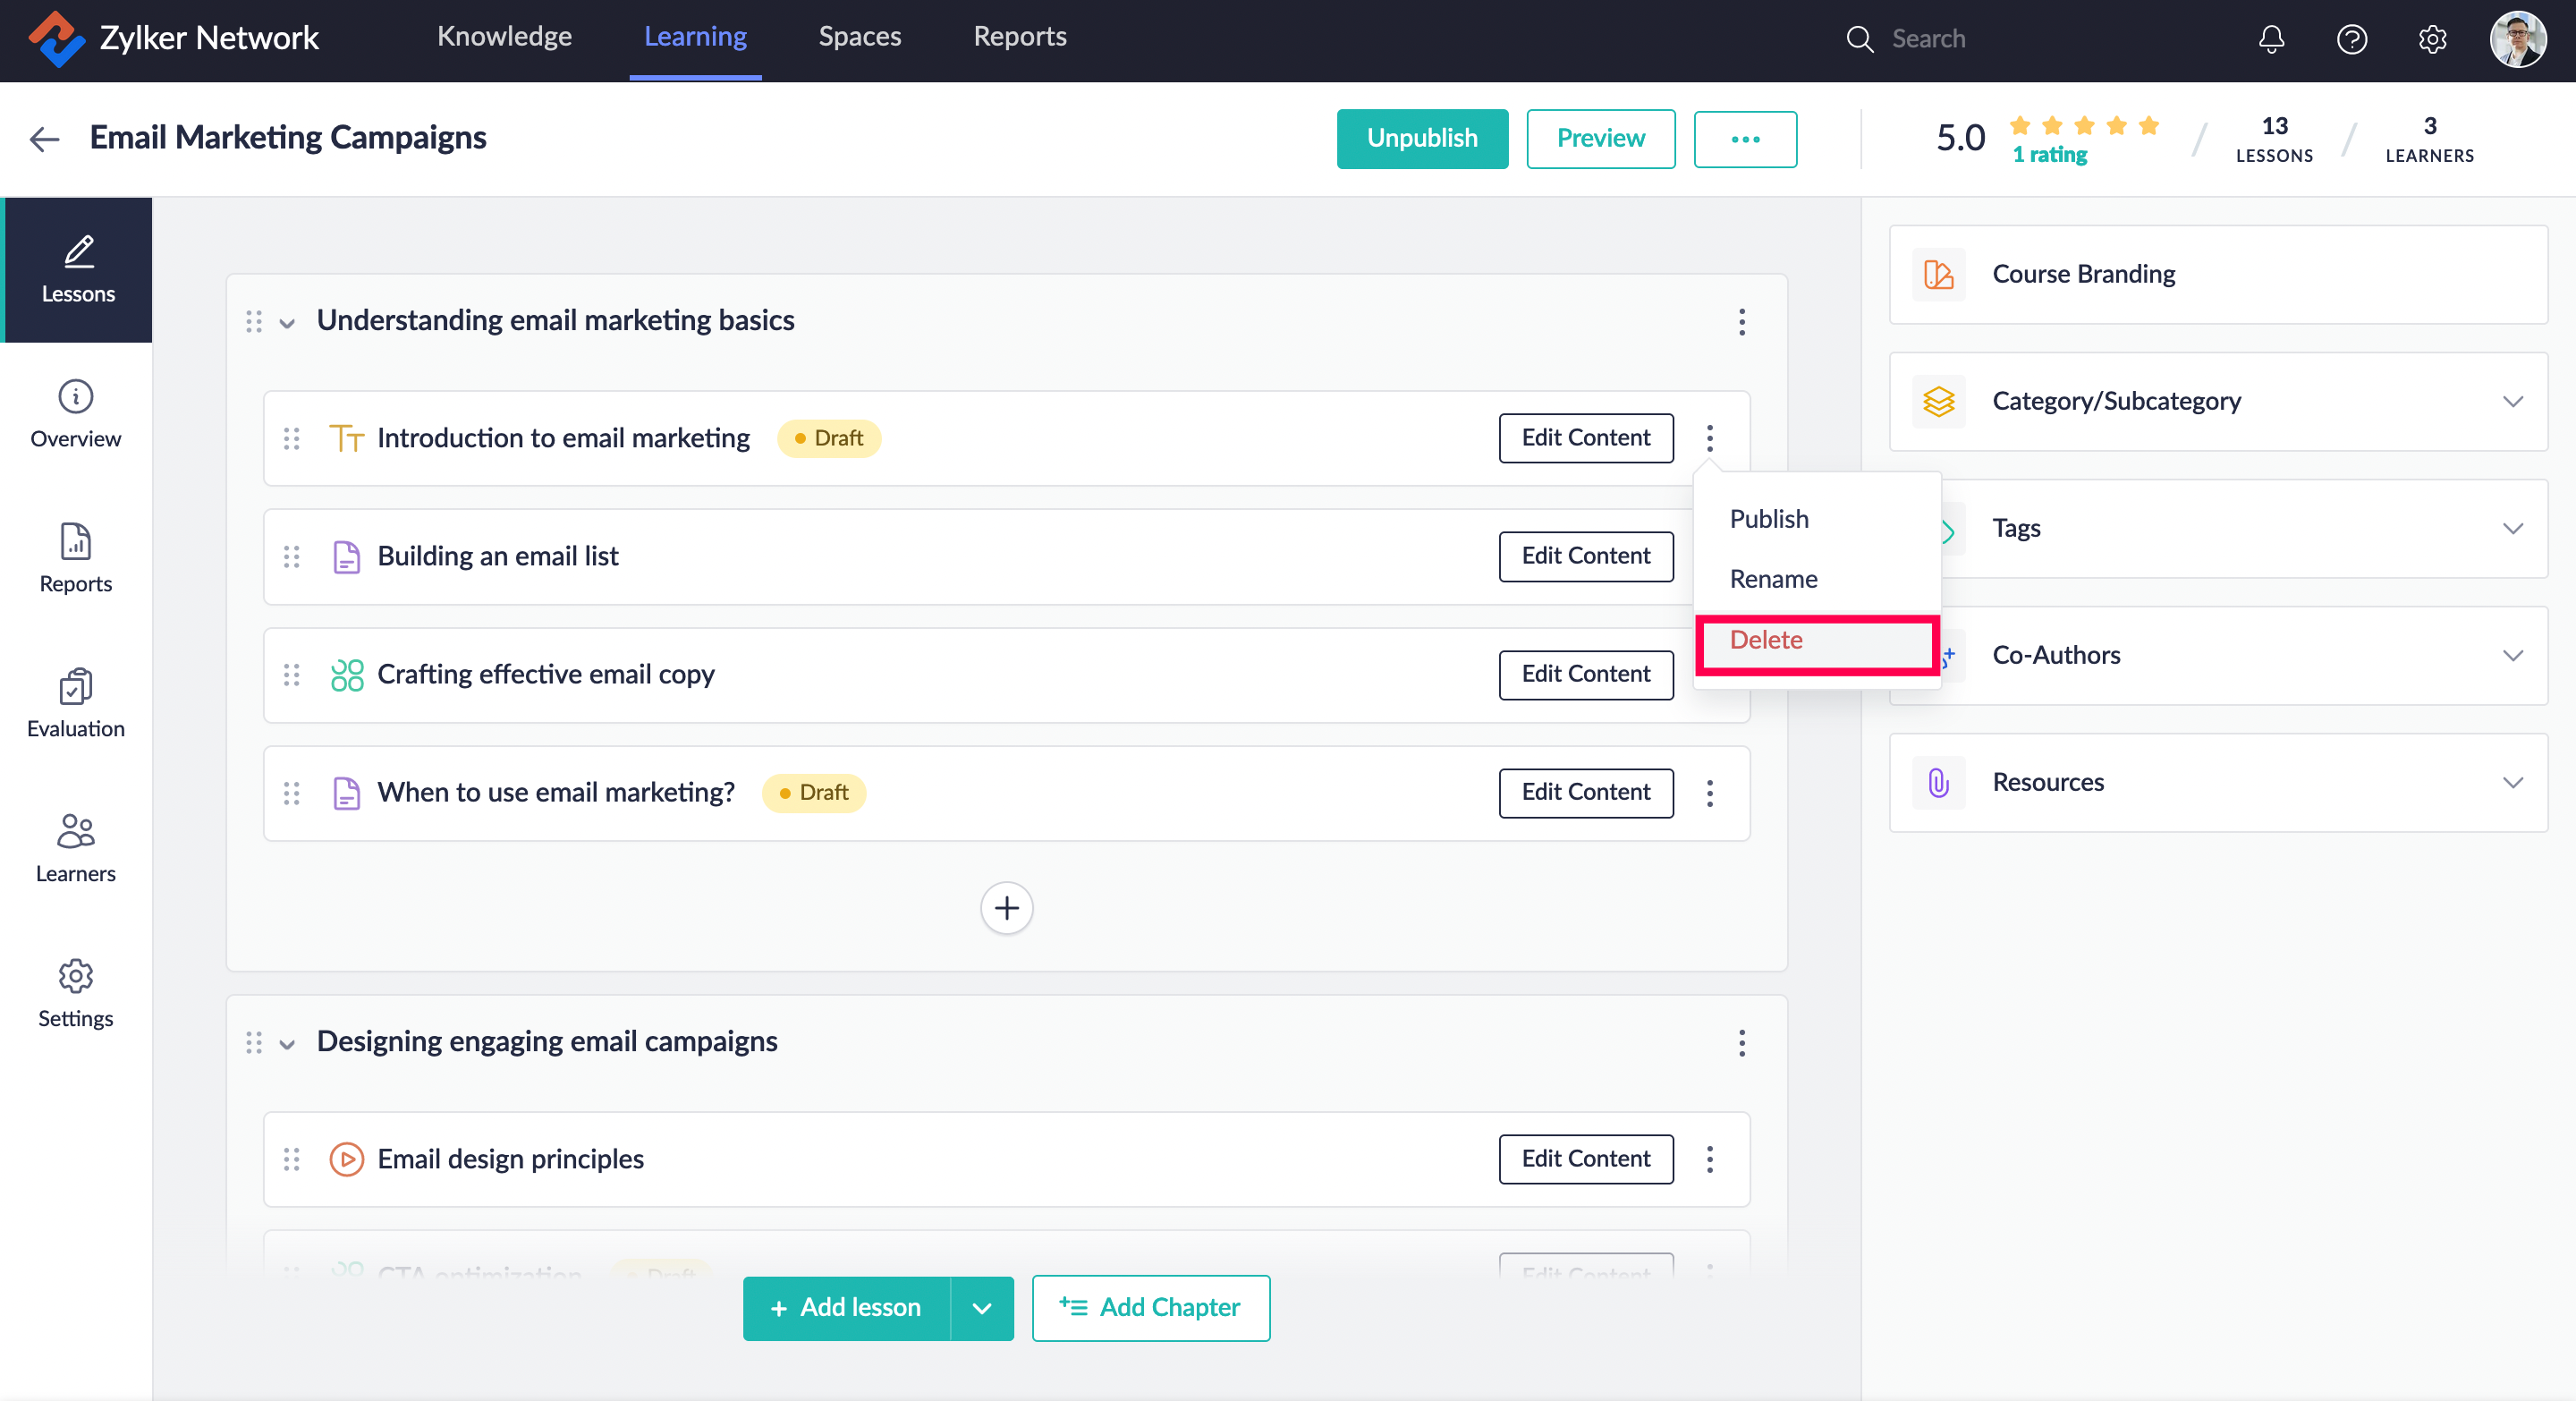Go back using the left arrow

pos(45,138)
